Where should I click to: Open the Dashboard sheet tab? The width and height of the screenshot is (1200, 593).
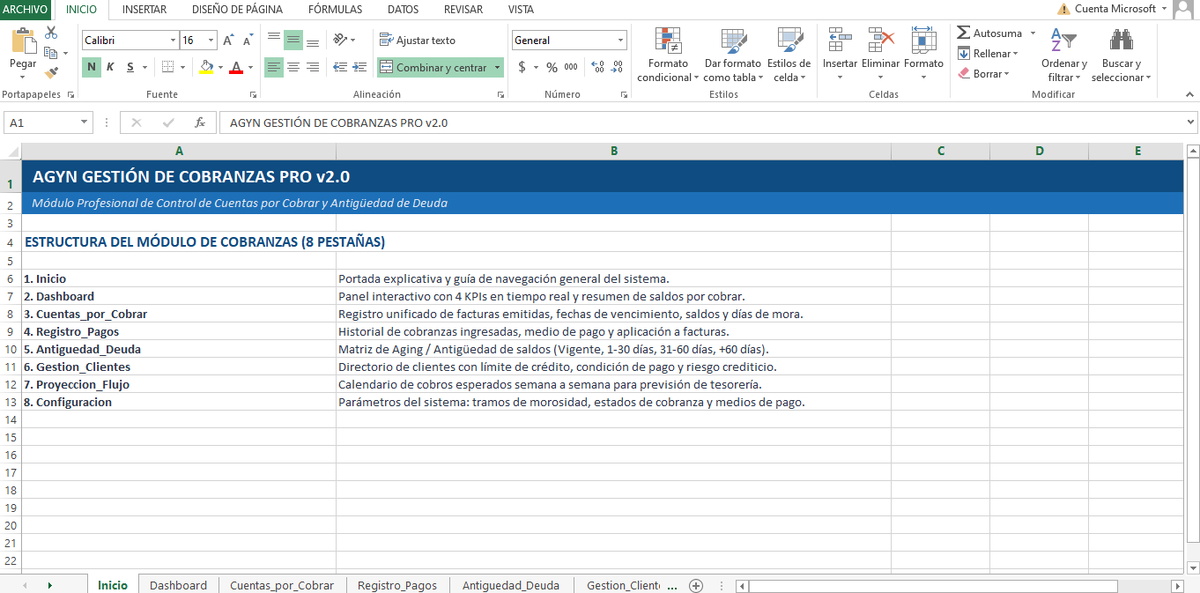coord(178,585)
